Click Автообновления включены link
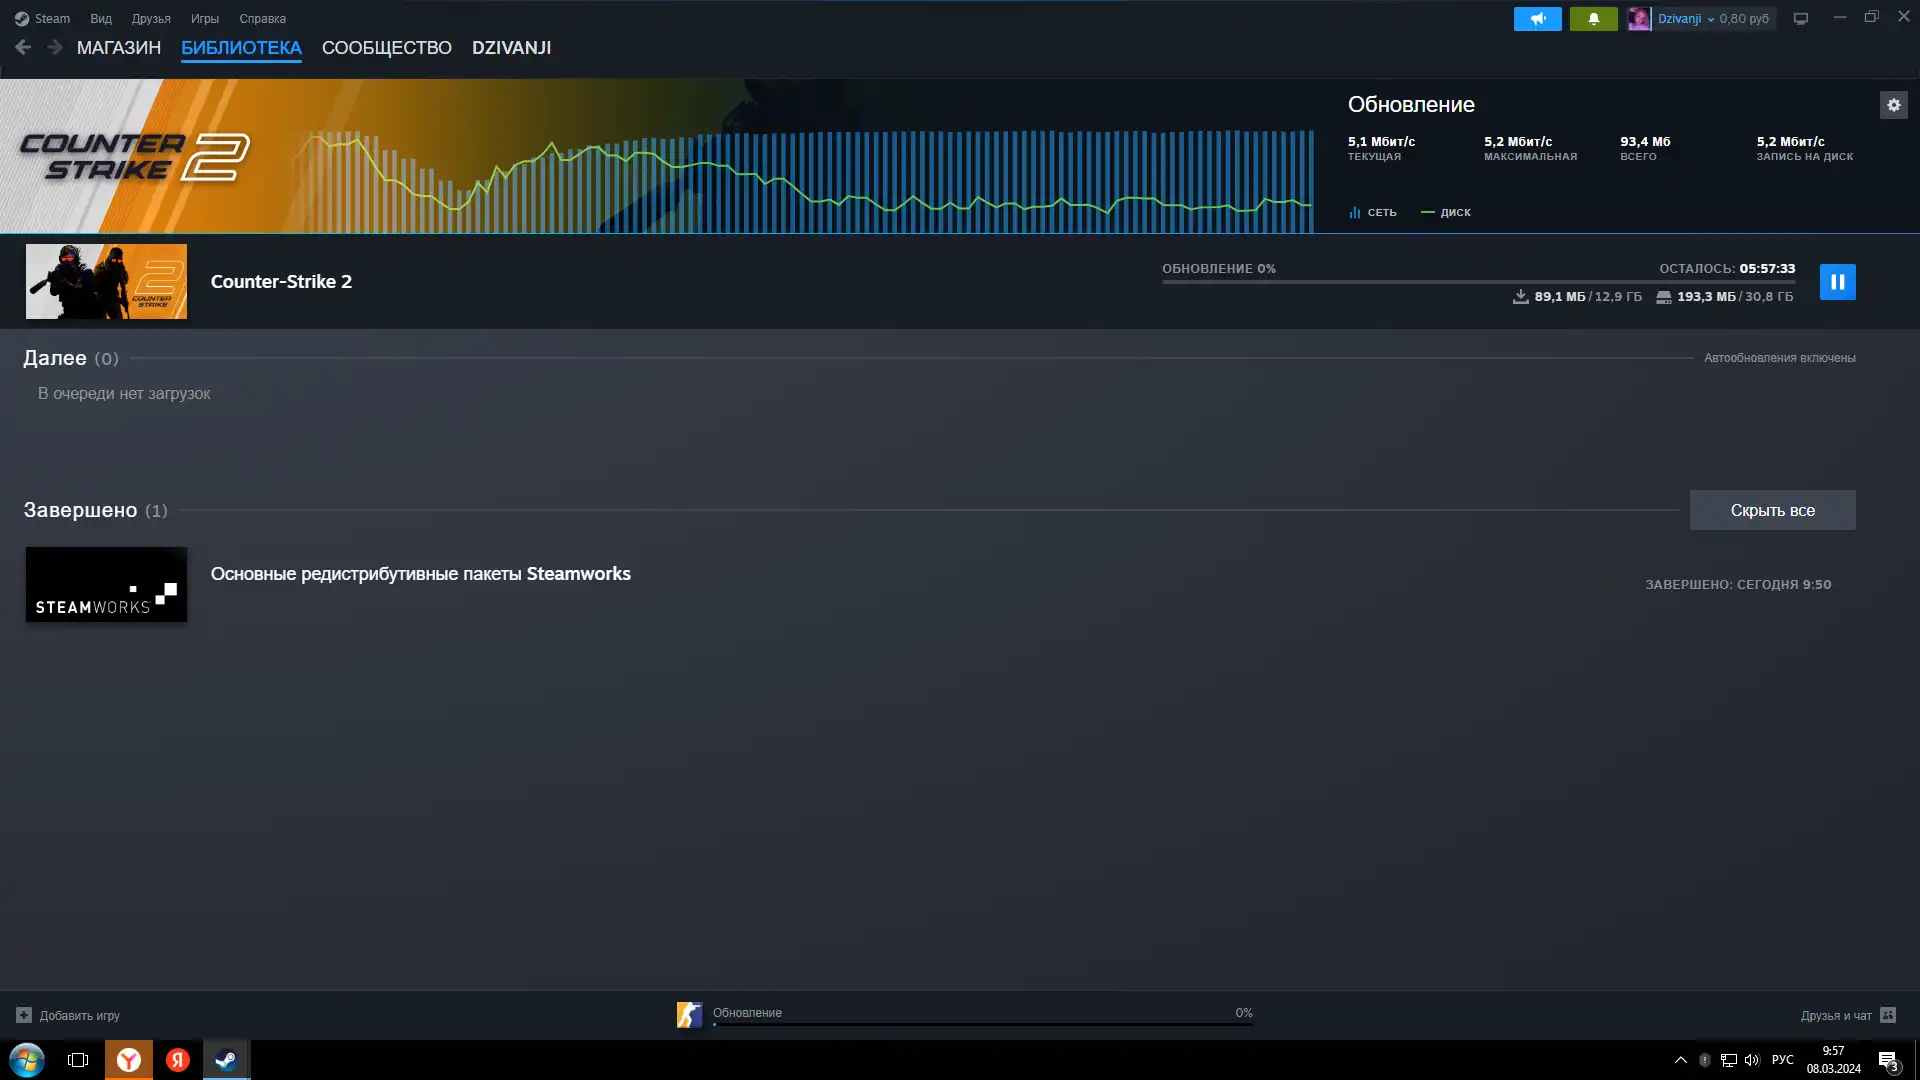The height and width of the screenshot is (1080, 1920). tap(1779, 358)
